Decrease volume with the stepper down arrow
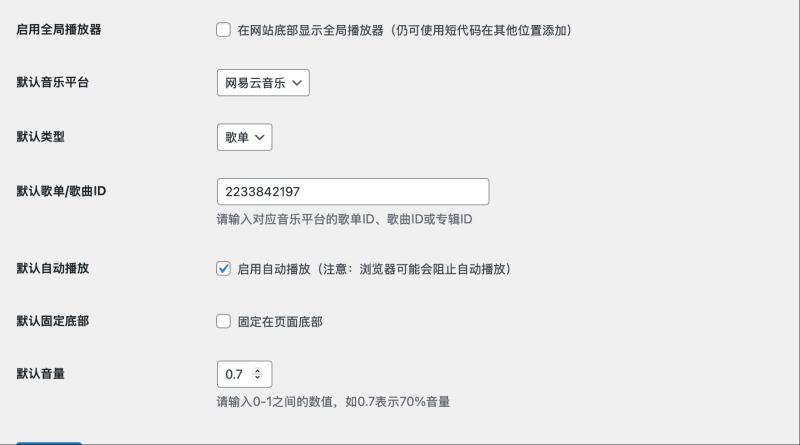This screenshot has height=445, width=800. click(258, 378)
